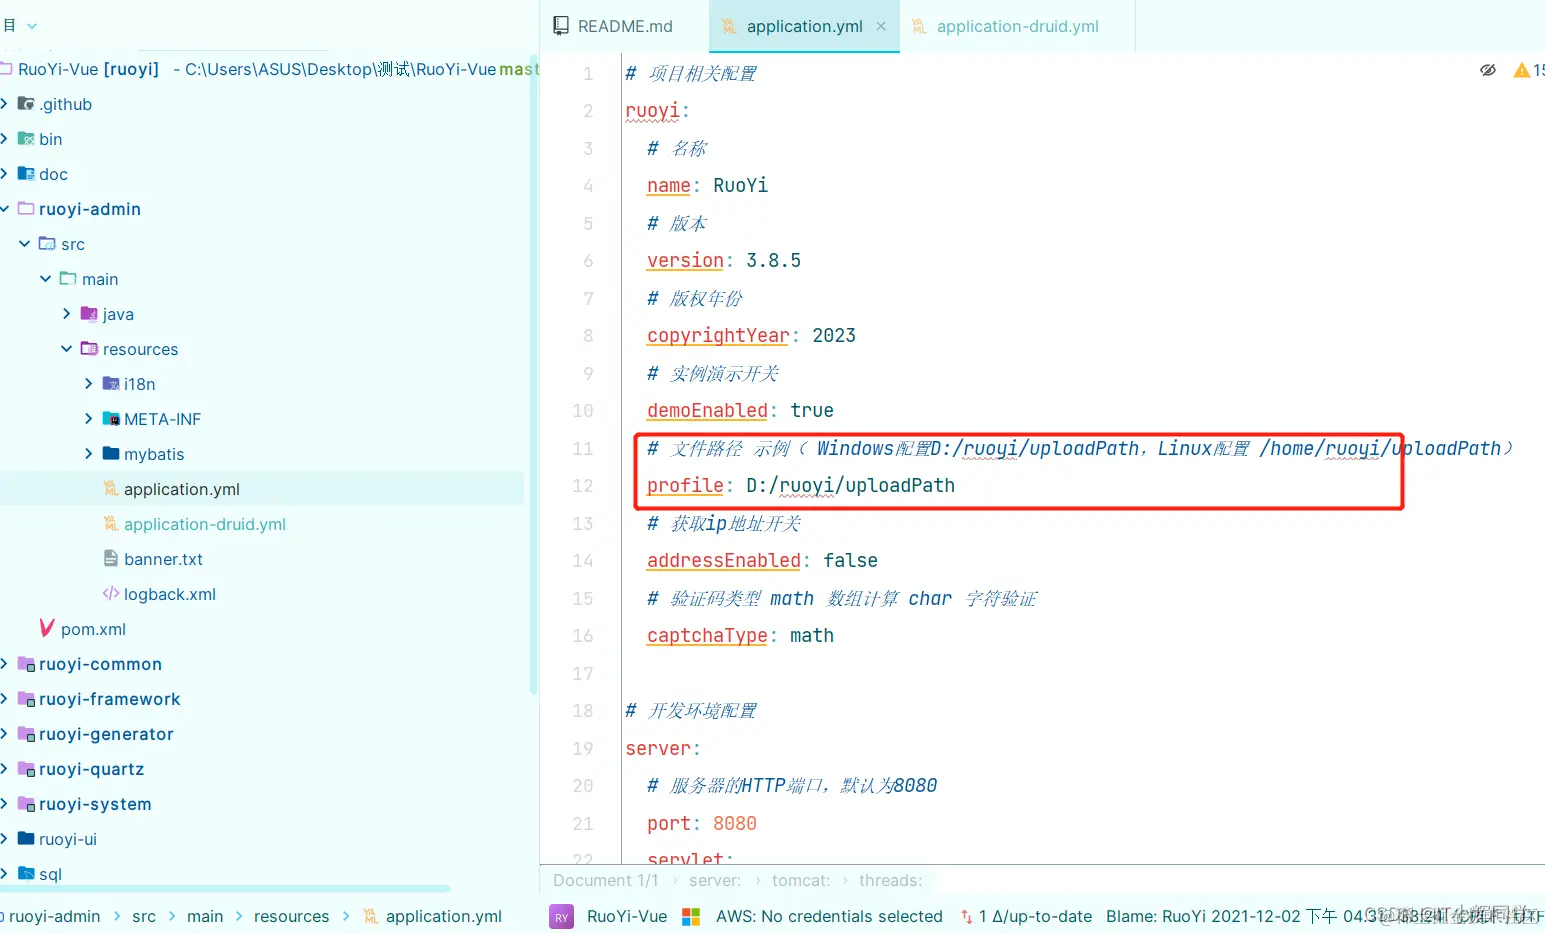Click the mybatis folder icon
Screen dimensions: 1545x933
point(111,454)
